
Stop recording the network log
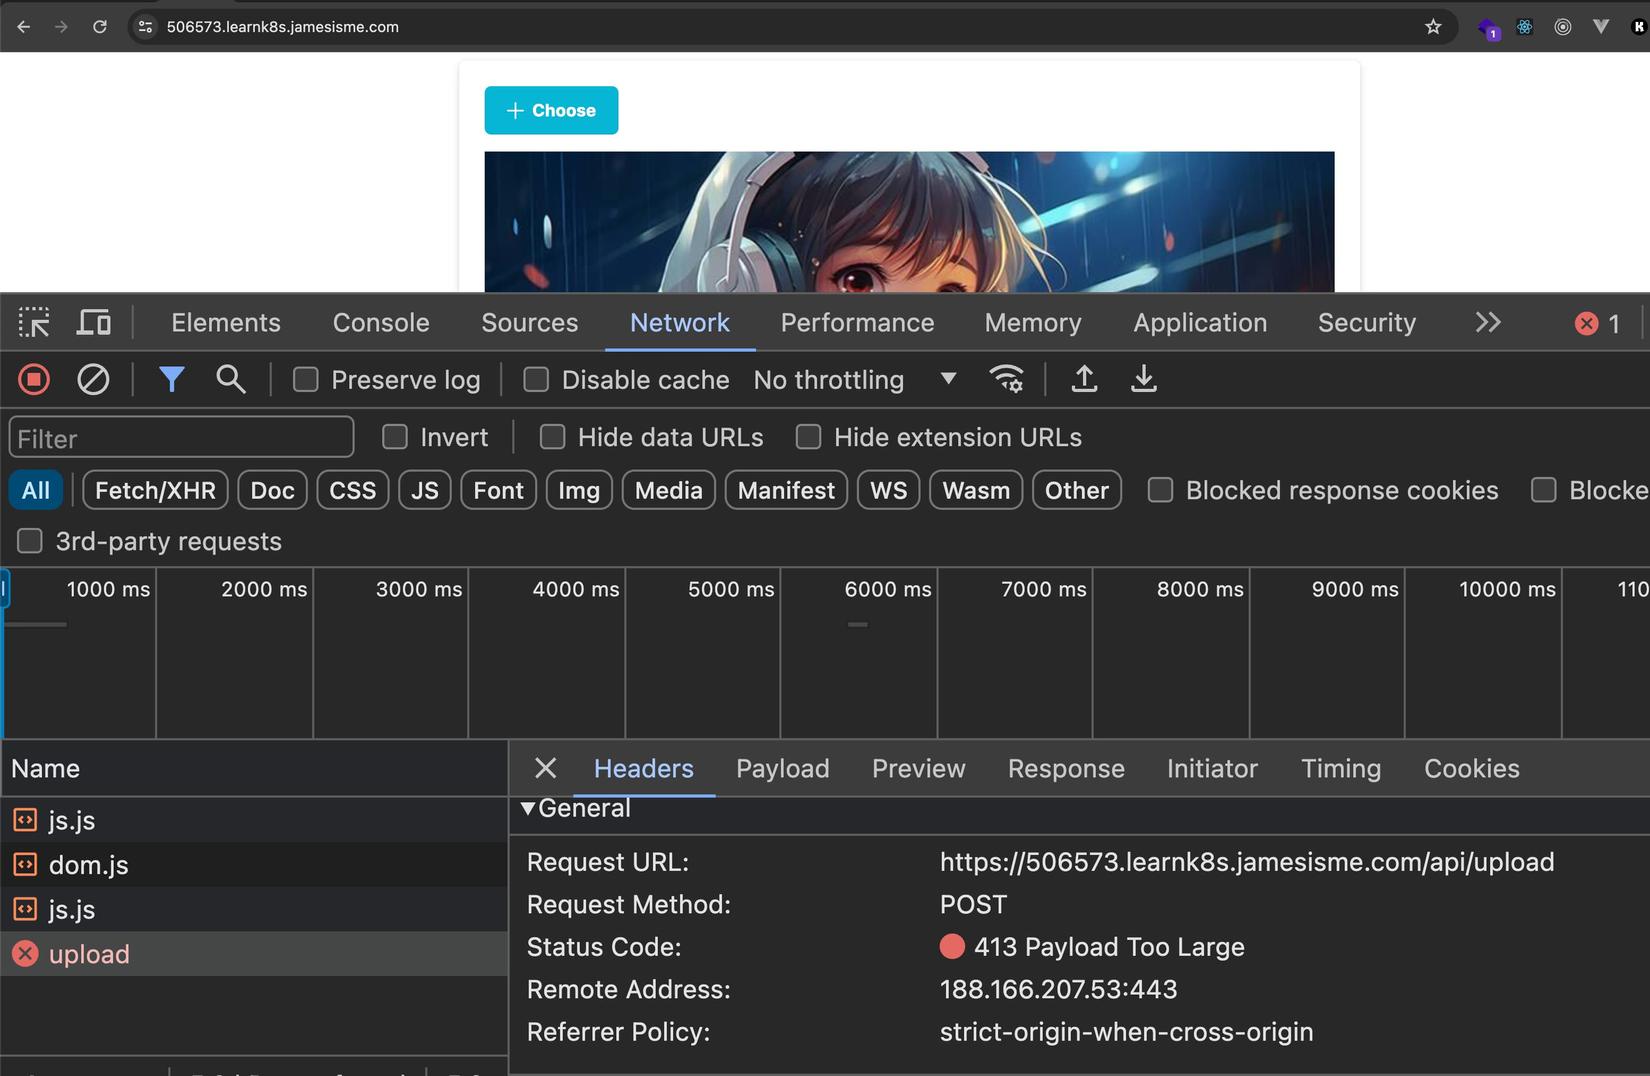click(33, 379)
